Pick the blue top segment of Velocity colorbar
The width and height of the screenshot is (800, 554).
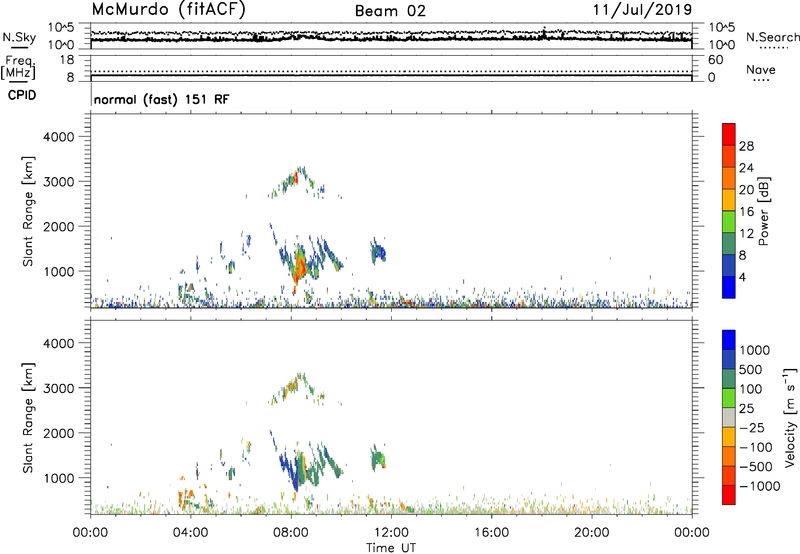coord(729,340)
